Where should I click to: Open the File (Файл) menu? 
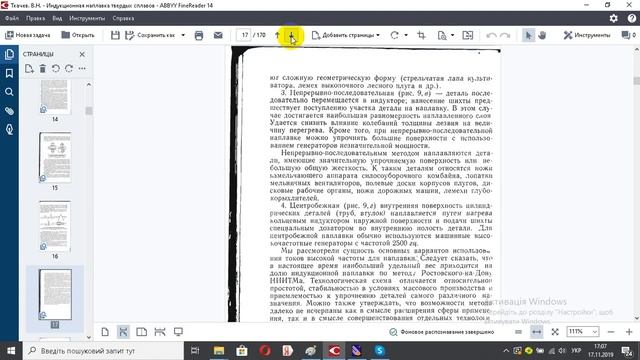pos(12,18)
